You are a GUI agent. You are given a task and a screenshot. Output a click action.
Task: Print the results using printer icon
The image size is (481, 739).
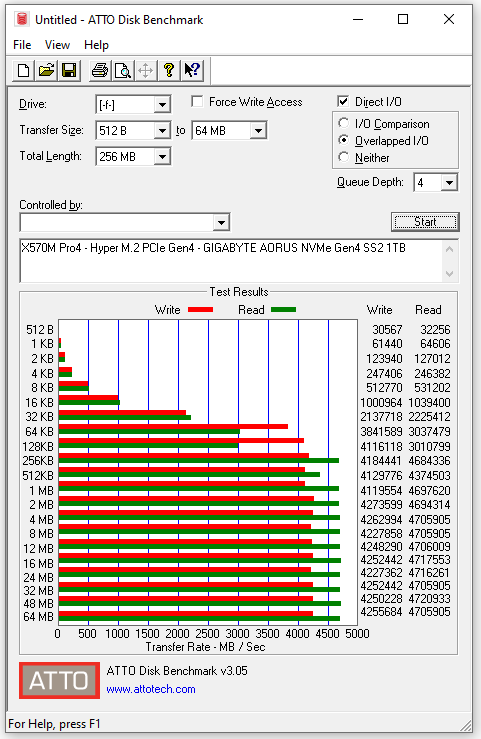tap(100, 71)
